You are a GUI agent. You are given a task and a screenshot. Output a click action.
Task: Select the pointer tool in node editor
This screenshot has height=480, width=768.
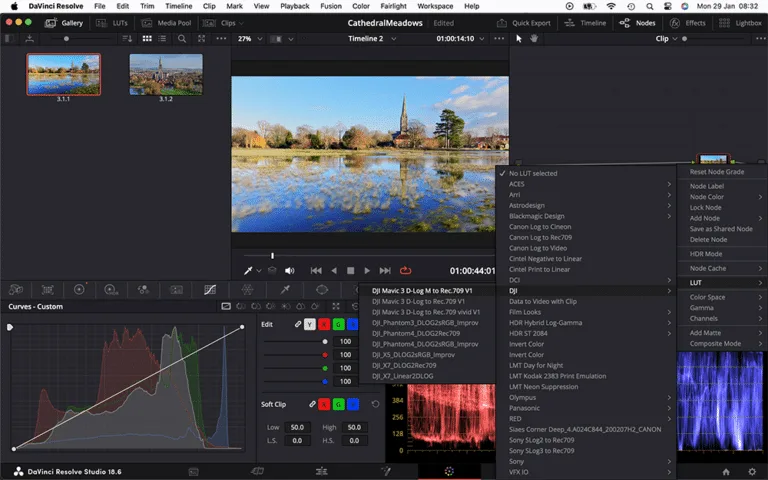tap(519, 38)
